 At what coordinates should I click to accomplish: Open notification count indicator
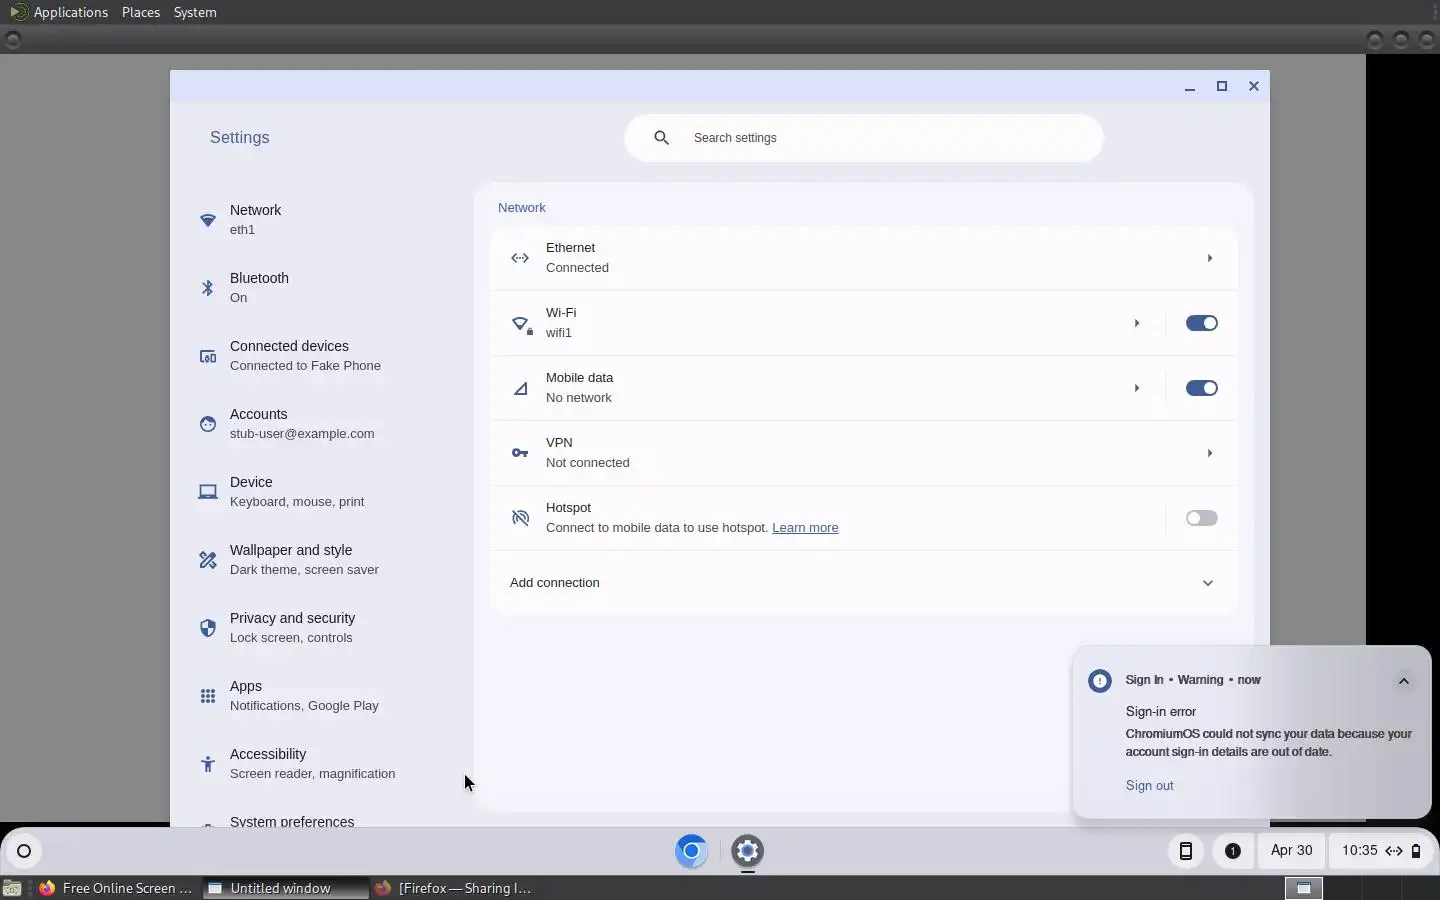pyautogui.click(x=1233, y=851)
